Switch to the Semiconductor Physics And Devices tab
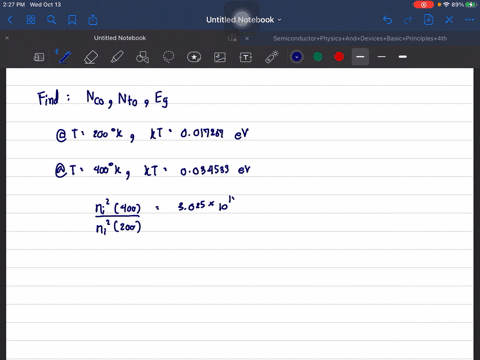Image resolution: width=480 pixels, height=360 pixels. tap(360, 38)
